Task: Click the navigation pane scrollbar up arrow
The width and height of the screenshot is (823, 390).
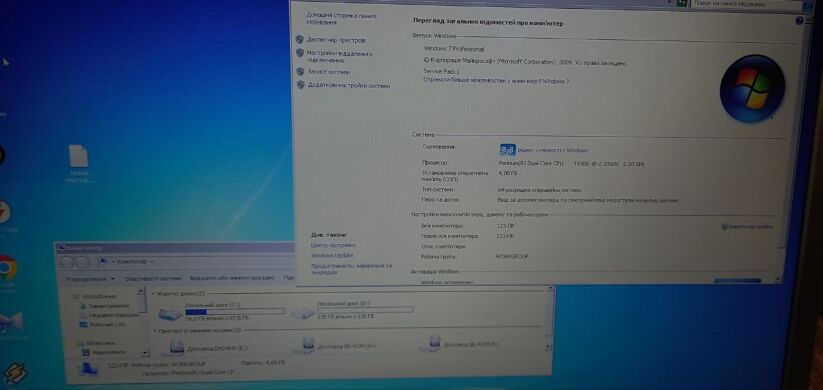Action: coord(141,291)
